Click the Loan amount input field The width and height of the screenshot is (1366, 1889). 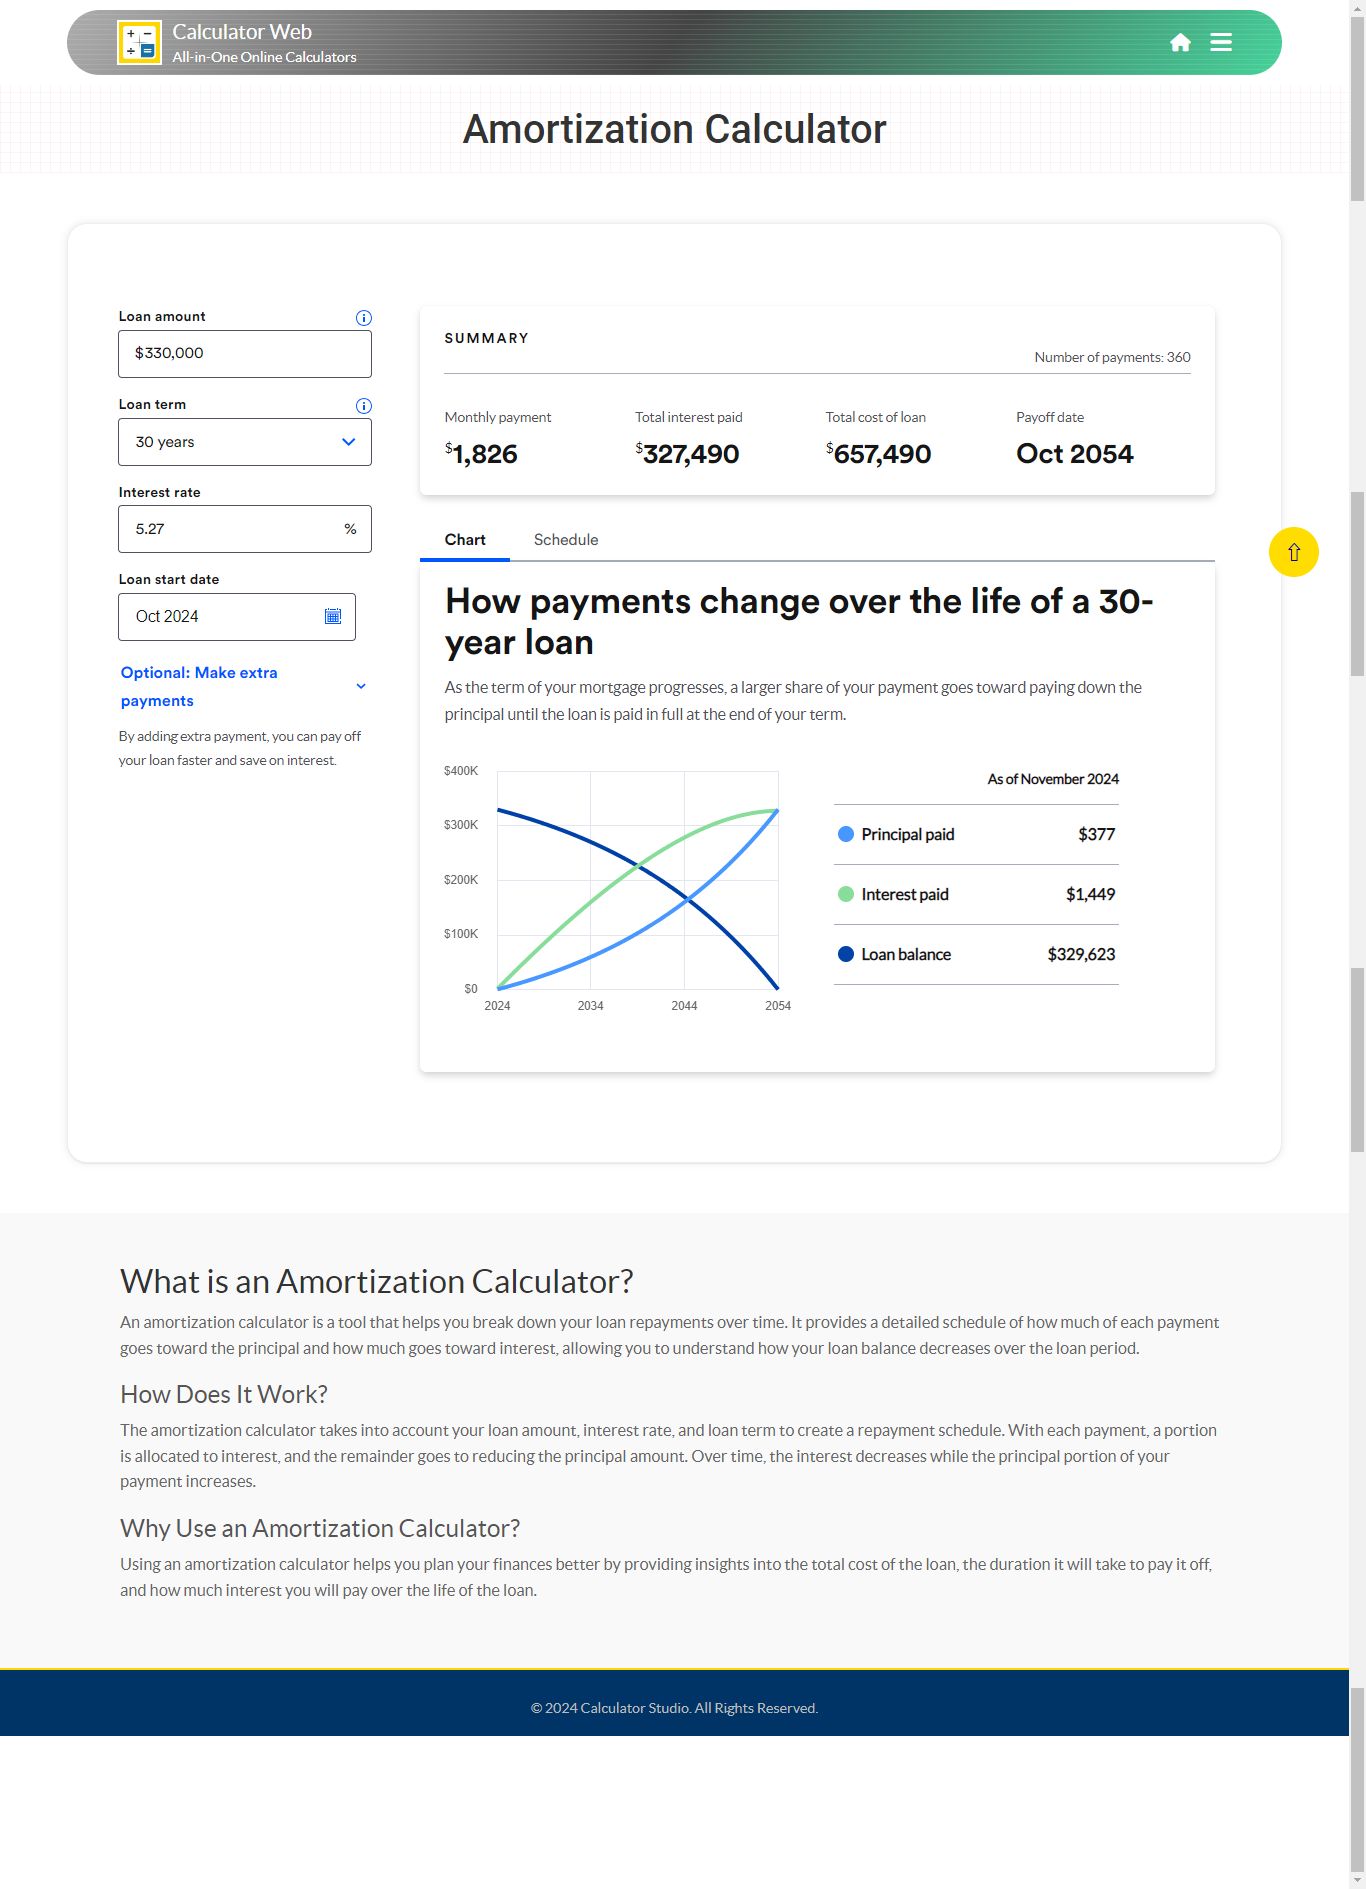click(245, 354)
